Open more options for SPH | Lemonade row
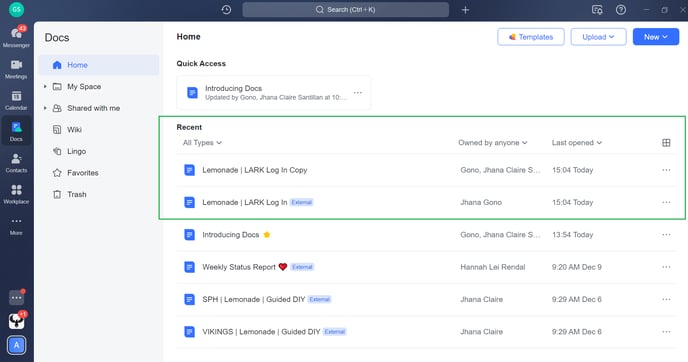The height and width of the screenshot is (362, 688). pyautogui.click(x=666, y=299)
